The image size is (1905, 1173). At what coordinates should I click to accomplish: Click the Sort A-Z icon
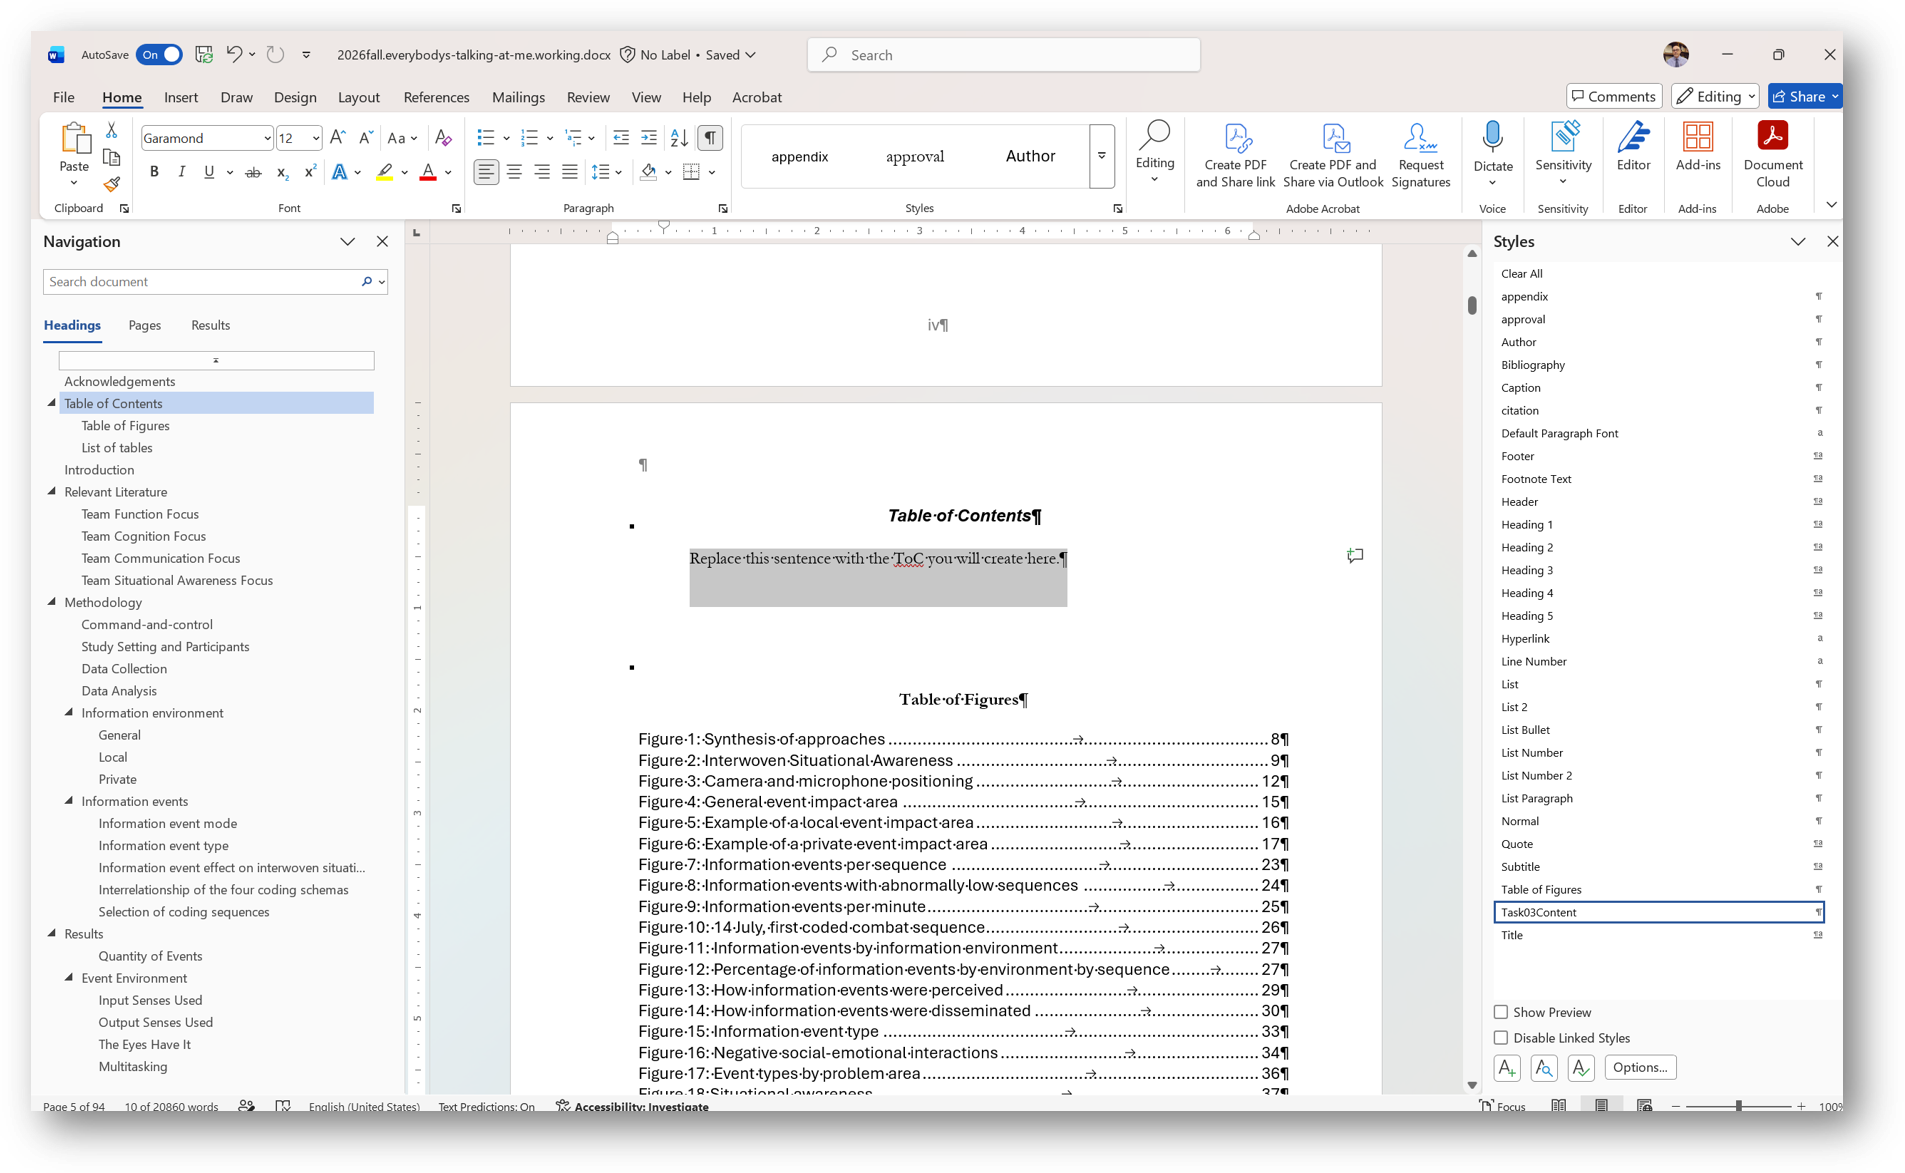coord(678,138)
